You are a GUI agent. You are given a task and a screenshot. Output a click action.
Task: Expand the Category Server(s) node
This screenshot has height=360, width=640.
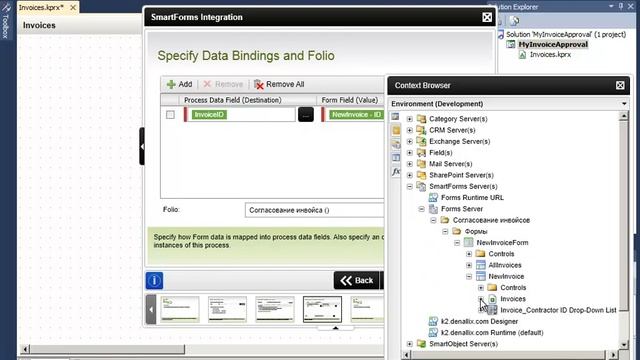[410, 119]
